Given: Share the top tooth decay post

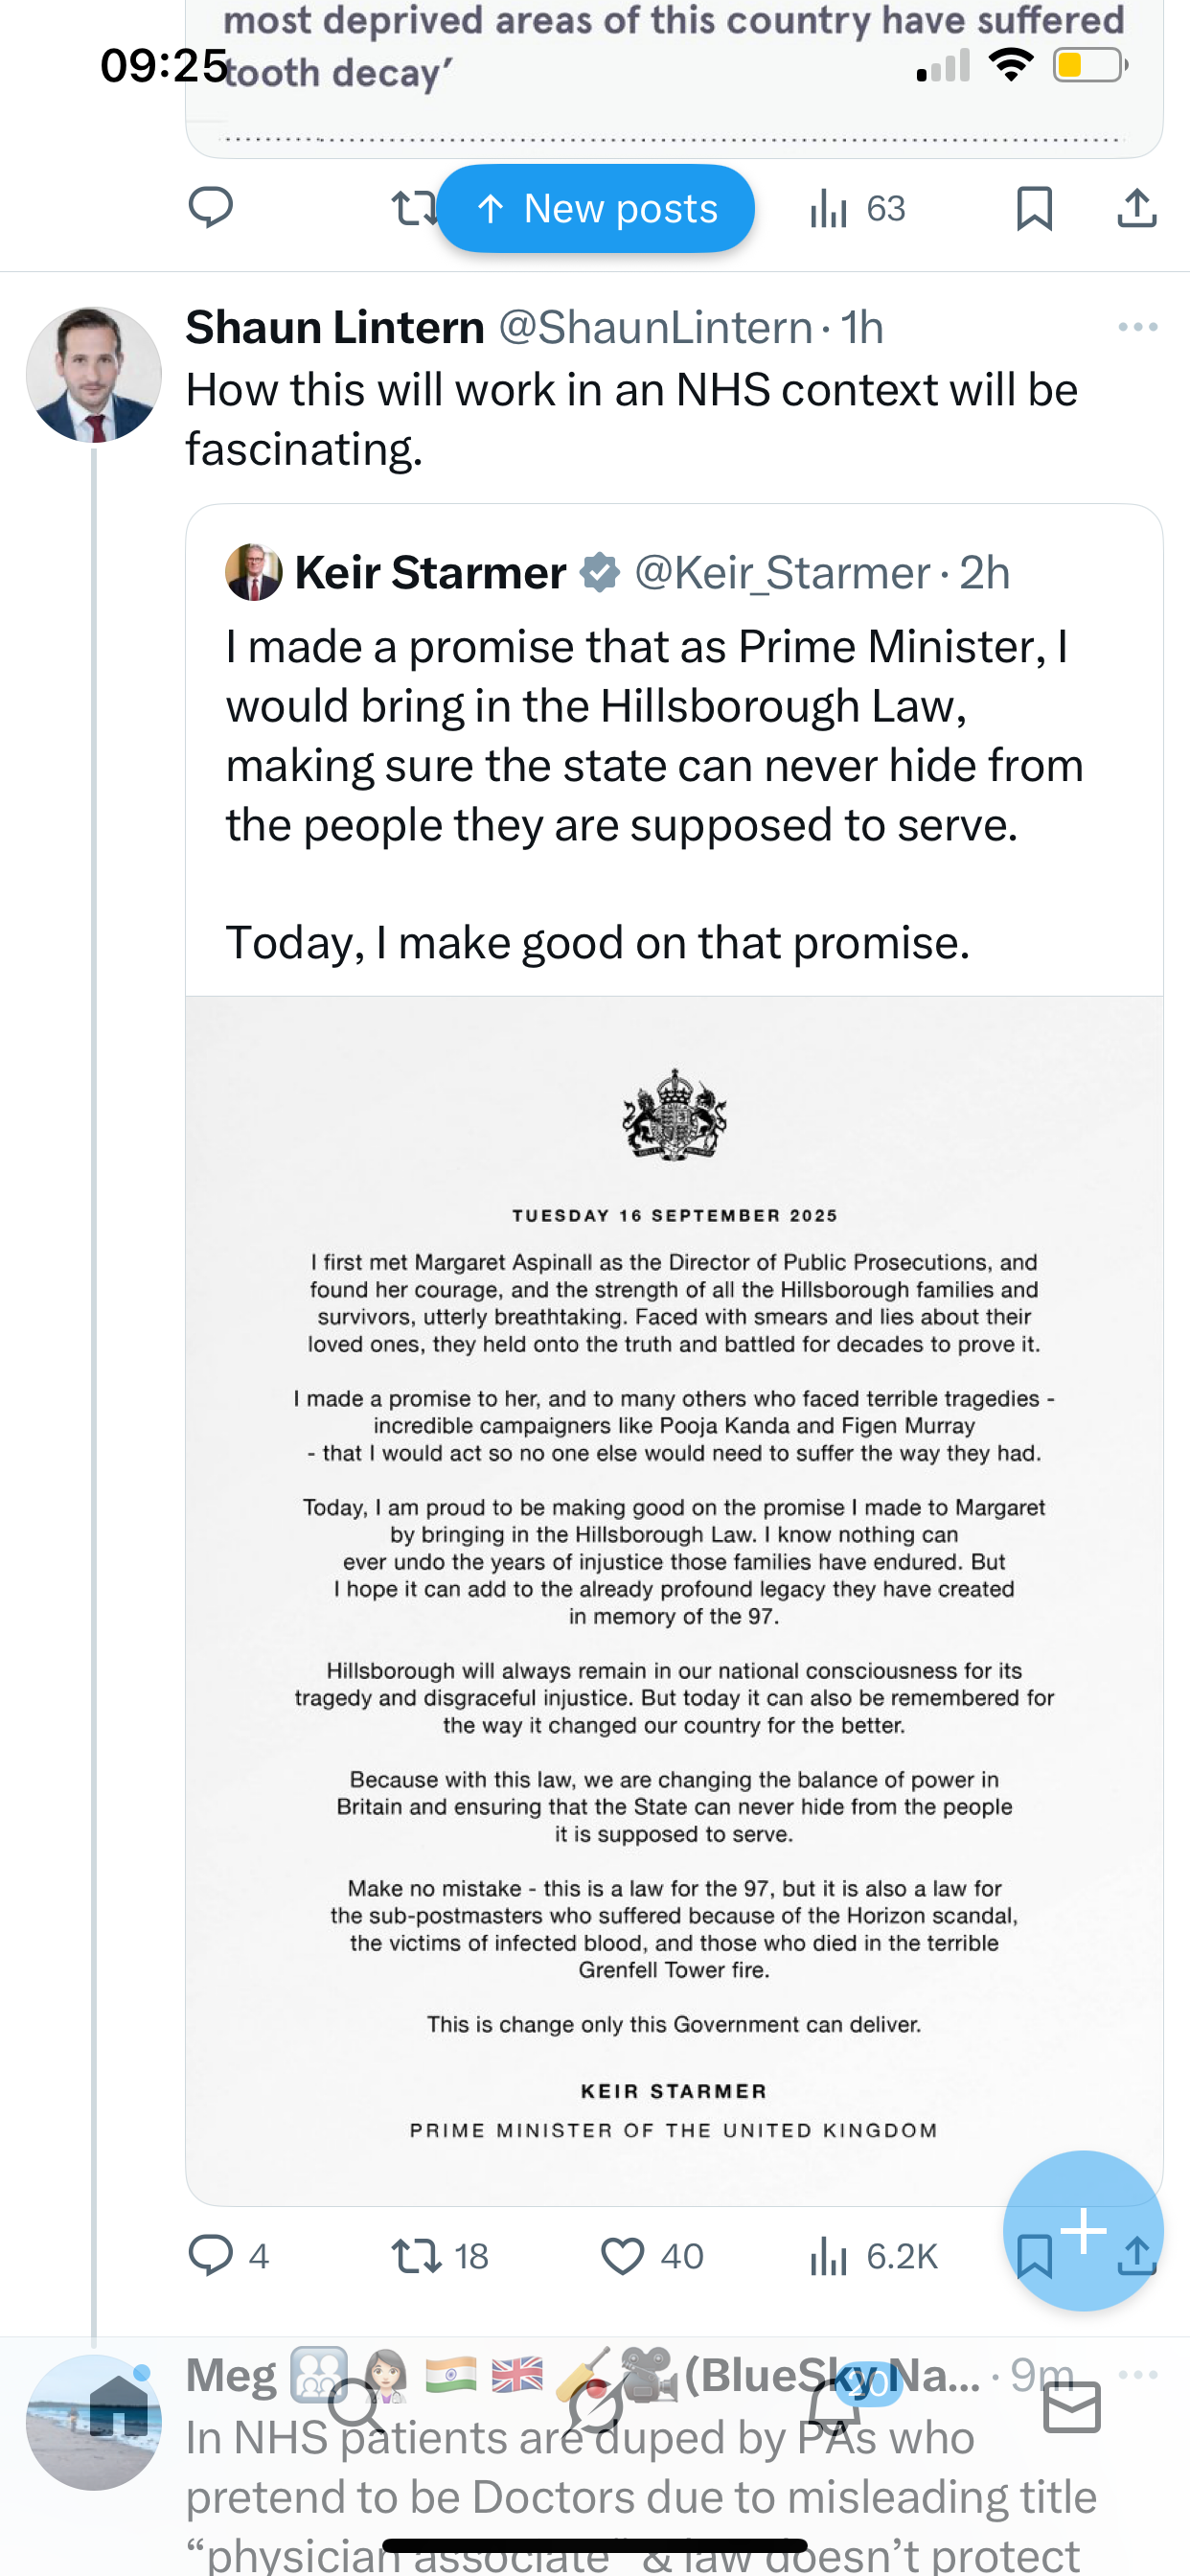Looking at the screenshot, I should [1137, 208].
